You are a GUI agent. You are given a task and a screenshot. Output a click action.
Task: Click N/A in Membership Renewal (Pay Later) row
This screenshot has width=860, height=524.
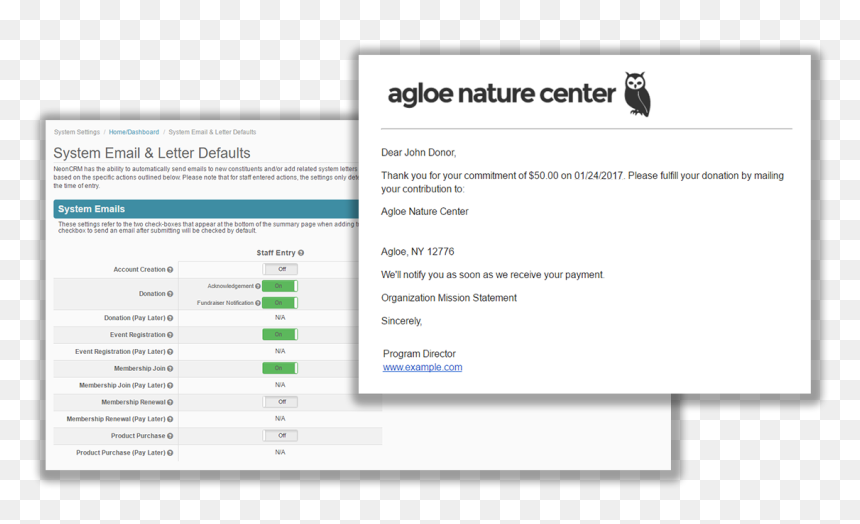(280, 419)
